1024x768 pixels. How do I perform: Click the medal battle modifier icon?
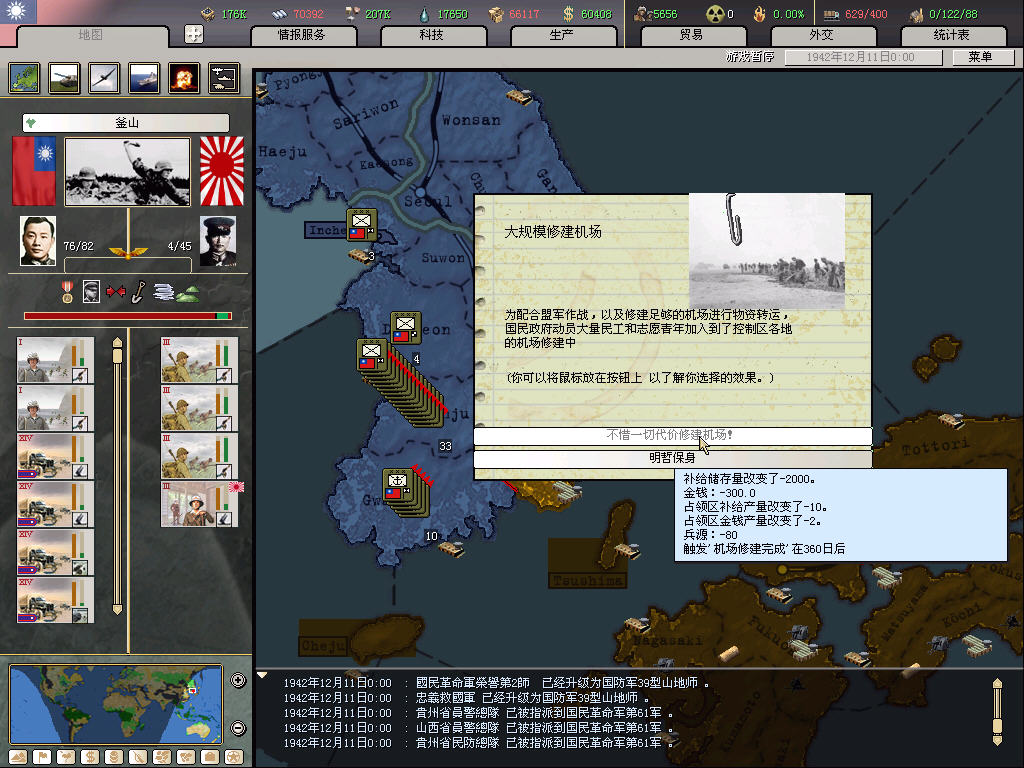pos(67,292)
